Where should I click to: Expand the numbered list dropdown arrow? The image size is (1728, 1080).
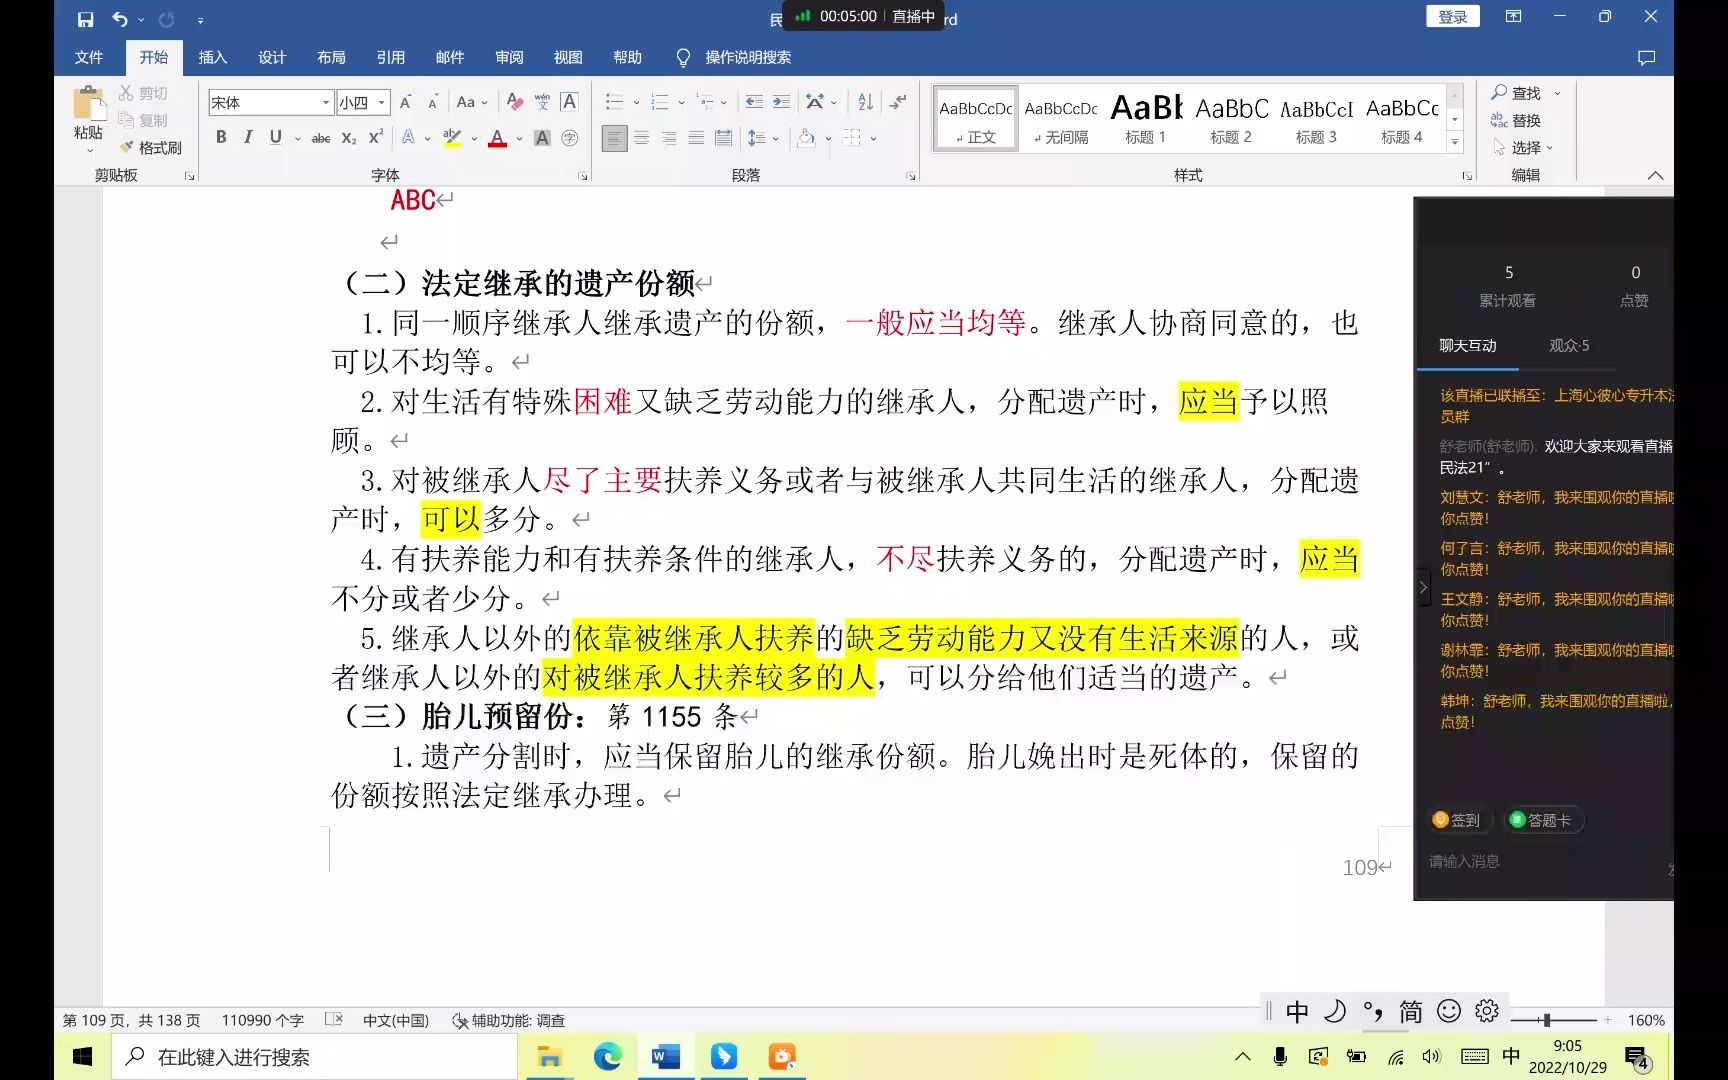tap(682, 102)
